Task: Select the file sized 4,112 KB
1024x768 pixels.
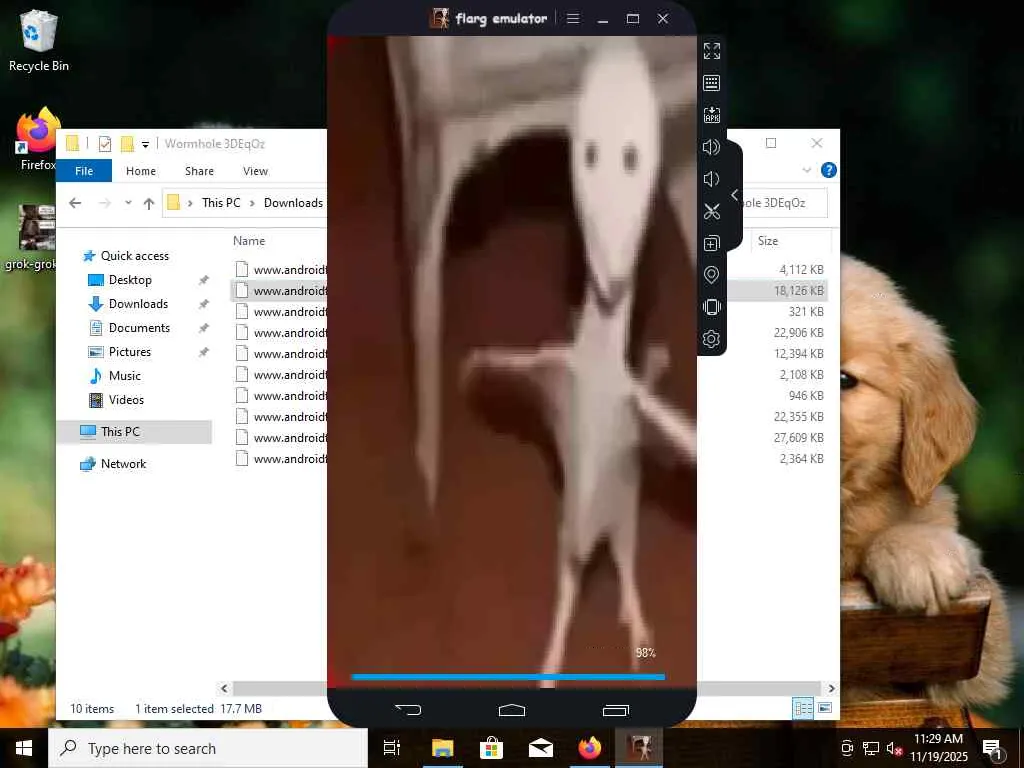Action: 529,270
